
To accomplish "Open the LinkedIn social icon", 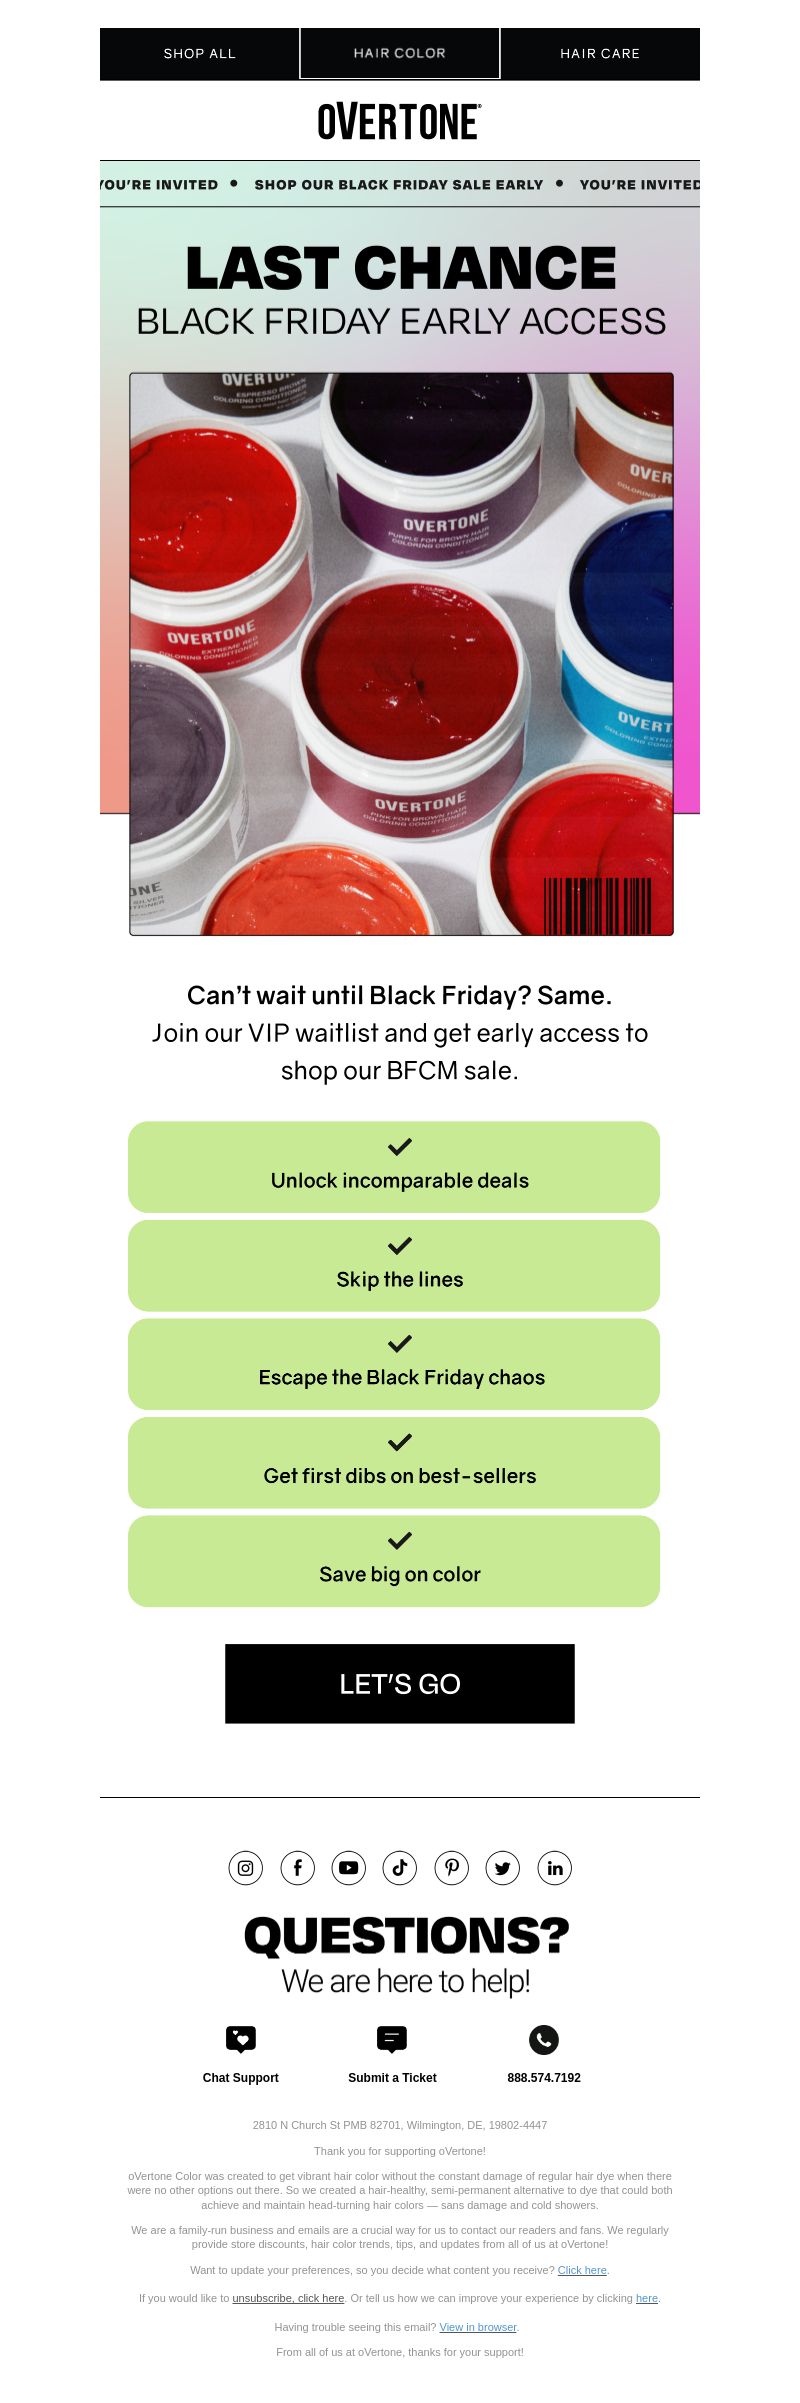I will click(555, 1867).
